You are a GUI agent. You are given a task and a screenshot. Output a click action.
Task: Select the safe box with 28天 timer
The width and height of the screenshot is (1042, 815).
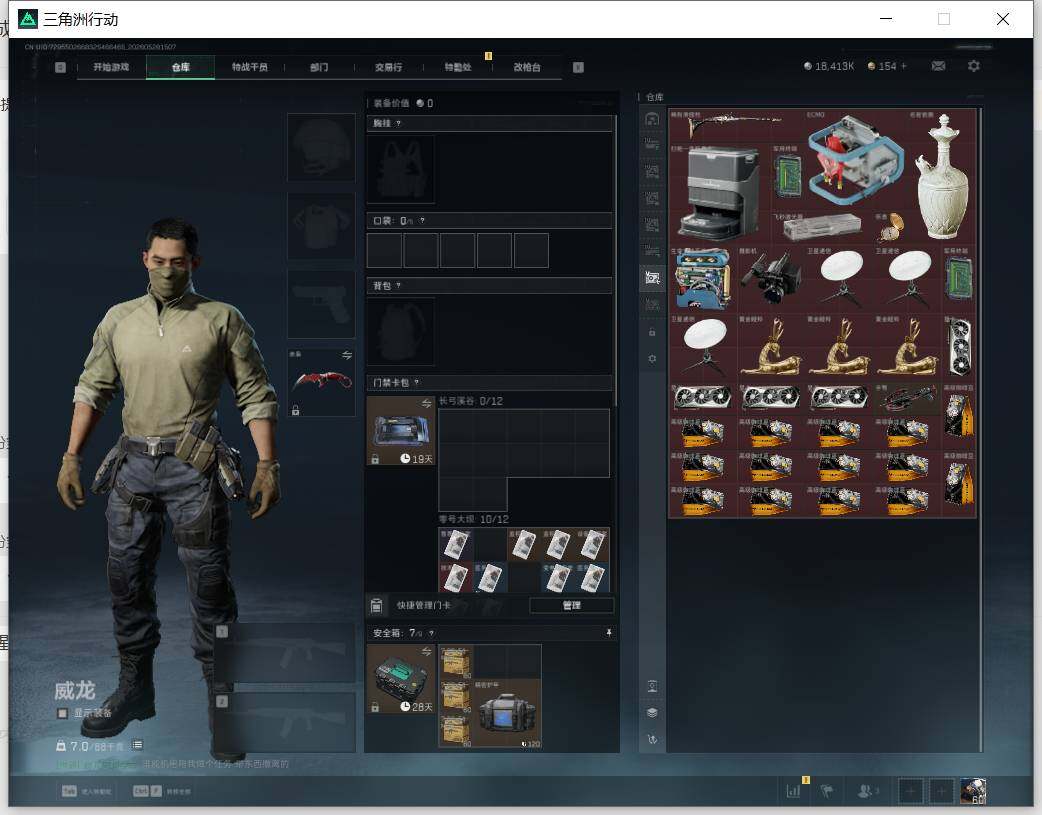point(401,679)
